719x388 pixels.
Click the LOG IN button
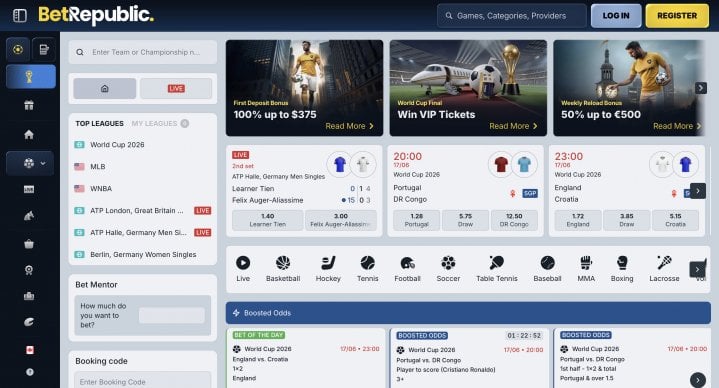(x=616, y=16)
